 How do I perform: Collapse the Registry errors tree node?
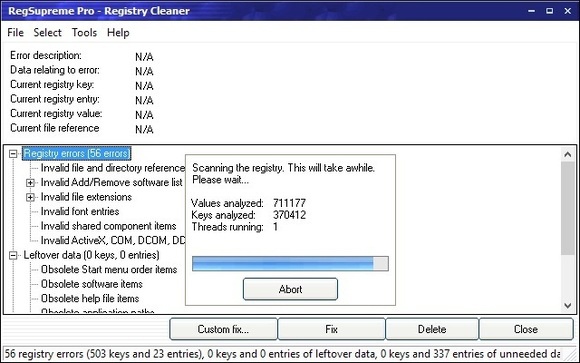point(13,154)
